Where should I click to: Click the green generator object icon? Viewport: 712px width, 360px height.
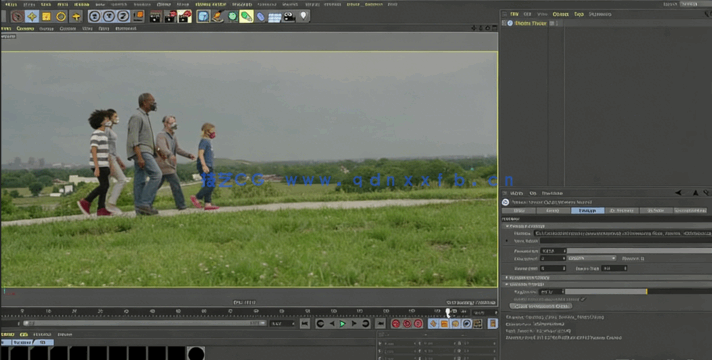[232, 17]
